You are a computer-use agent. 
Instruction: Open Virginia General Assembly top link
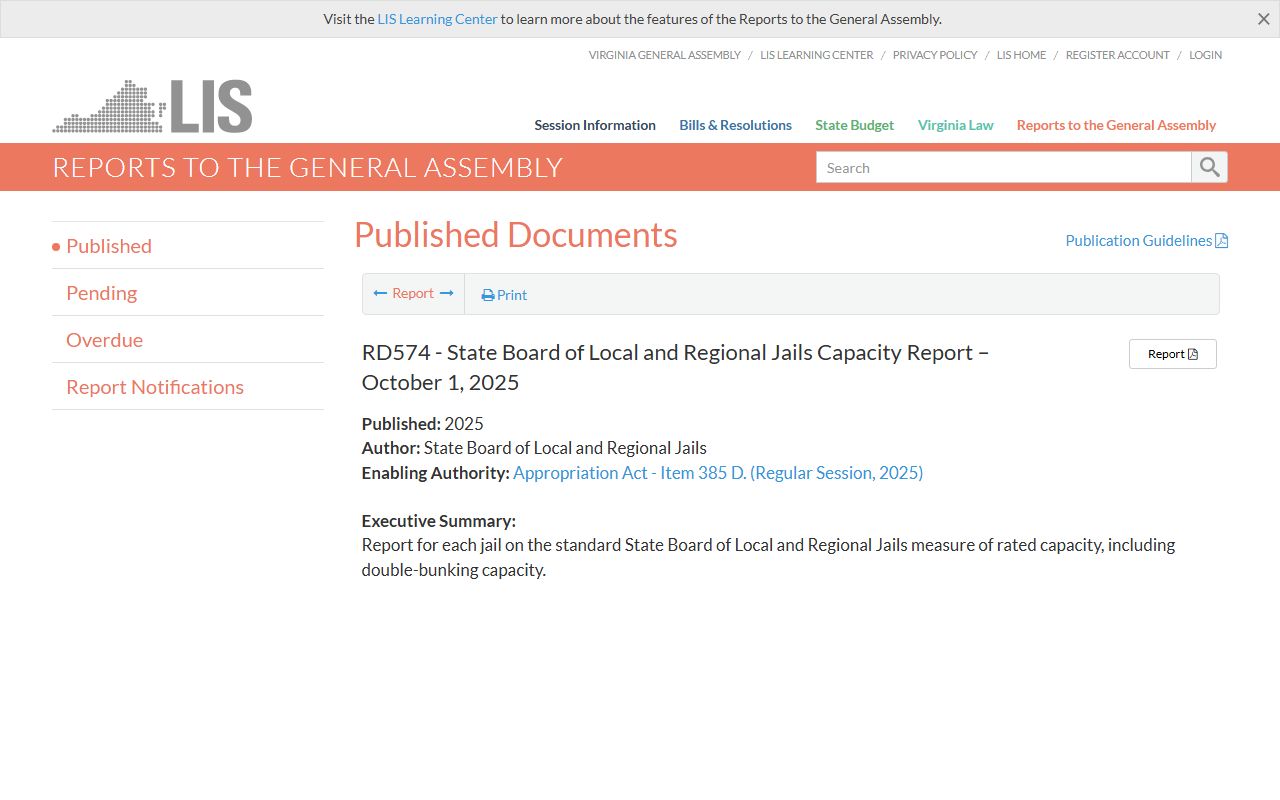click(x=664, y=55)
